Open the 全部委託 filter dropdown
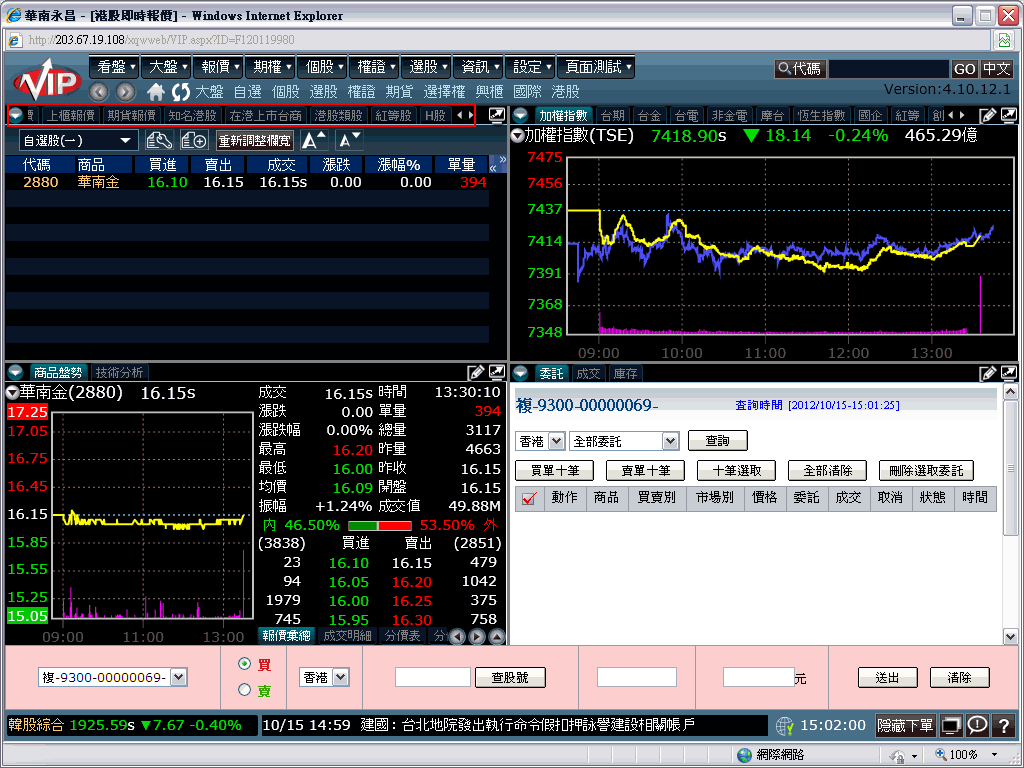Viewport: 1024px width, 768px height. [x=624, y=441]
